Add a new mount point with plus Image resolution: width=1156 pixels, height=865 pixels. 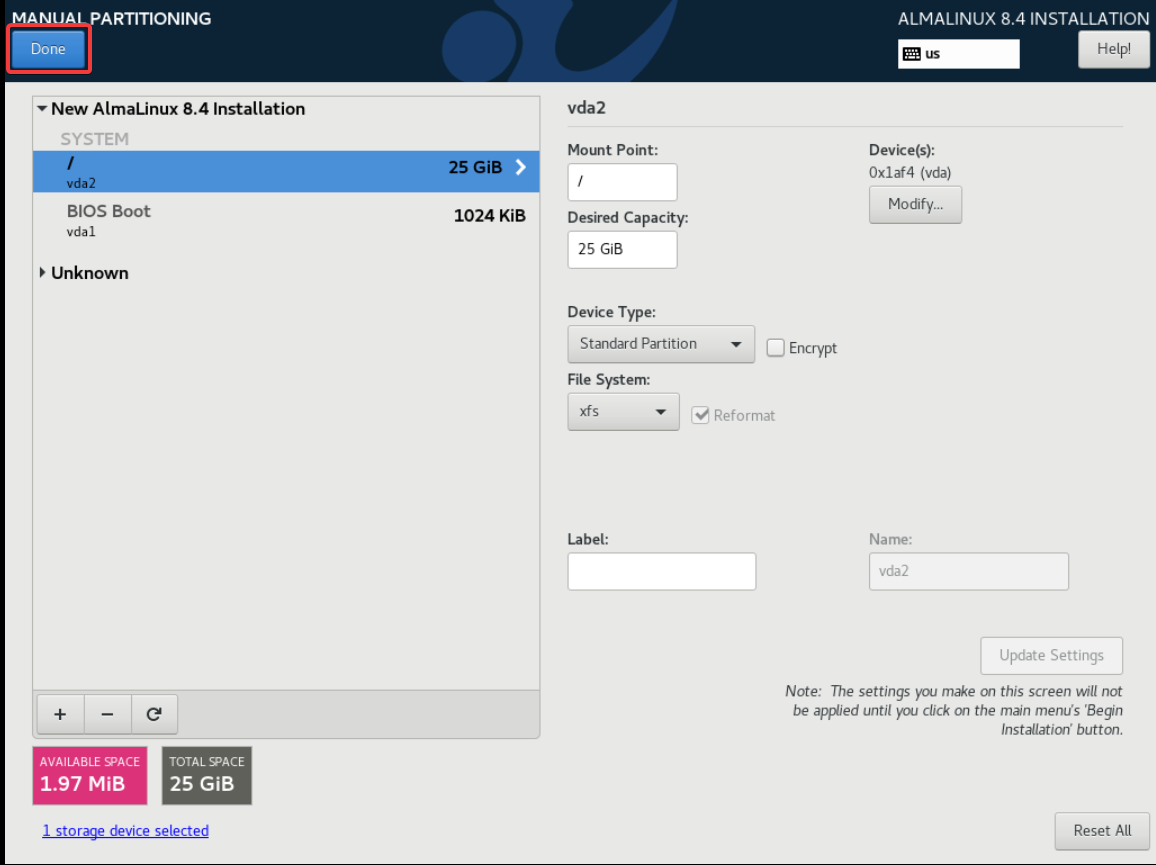tap(60, 714)
